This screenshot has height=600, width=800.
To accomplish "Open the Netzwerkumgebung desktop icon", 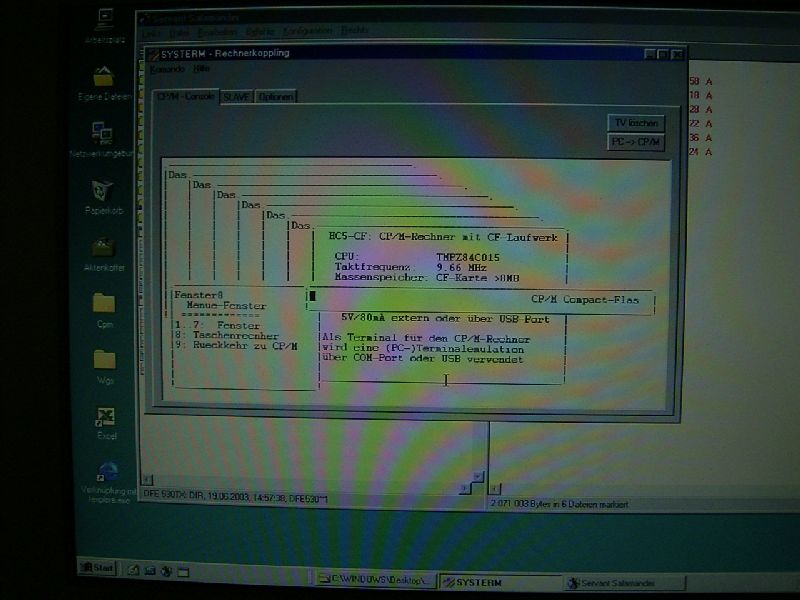I will pos(102,133).
